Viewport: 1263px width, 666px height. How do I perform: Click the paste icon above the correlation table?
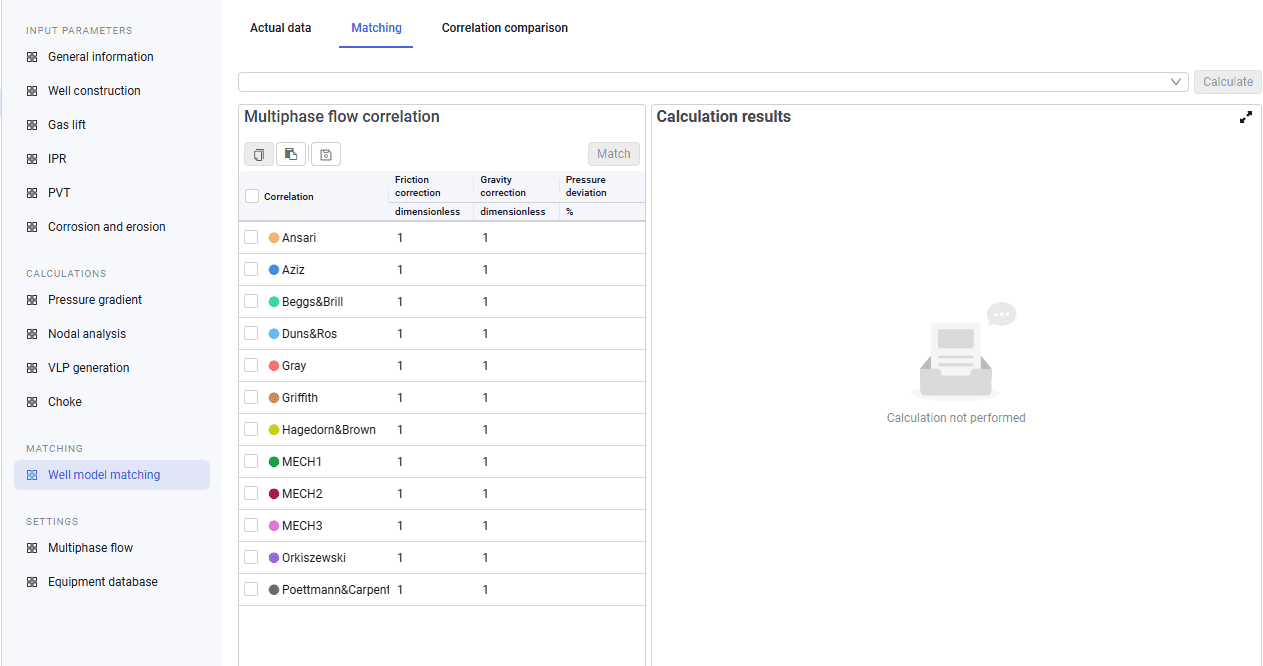click(291, 154)
